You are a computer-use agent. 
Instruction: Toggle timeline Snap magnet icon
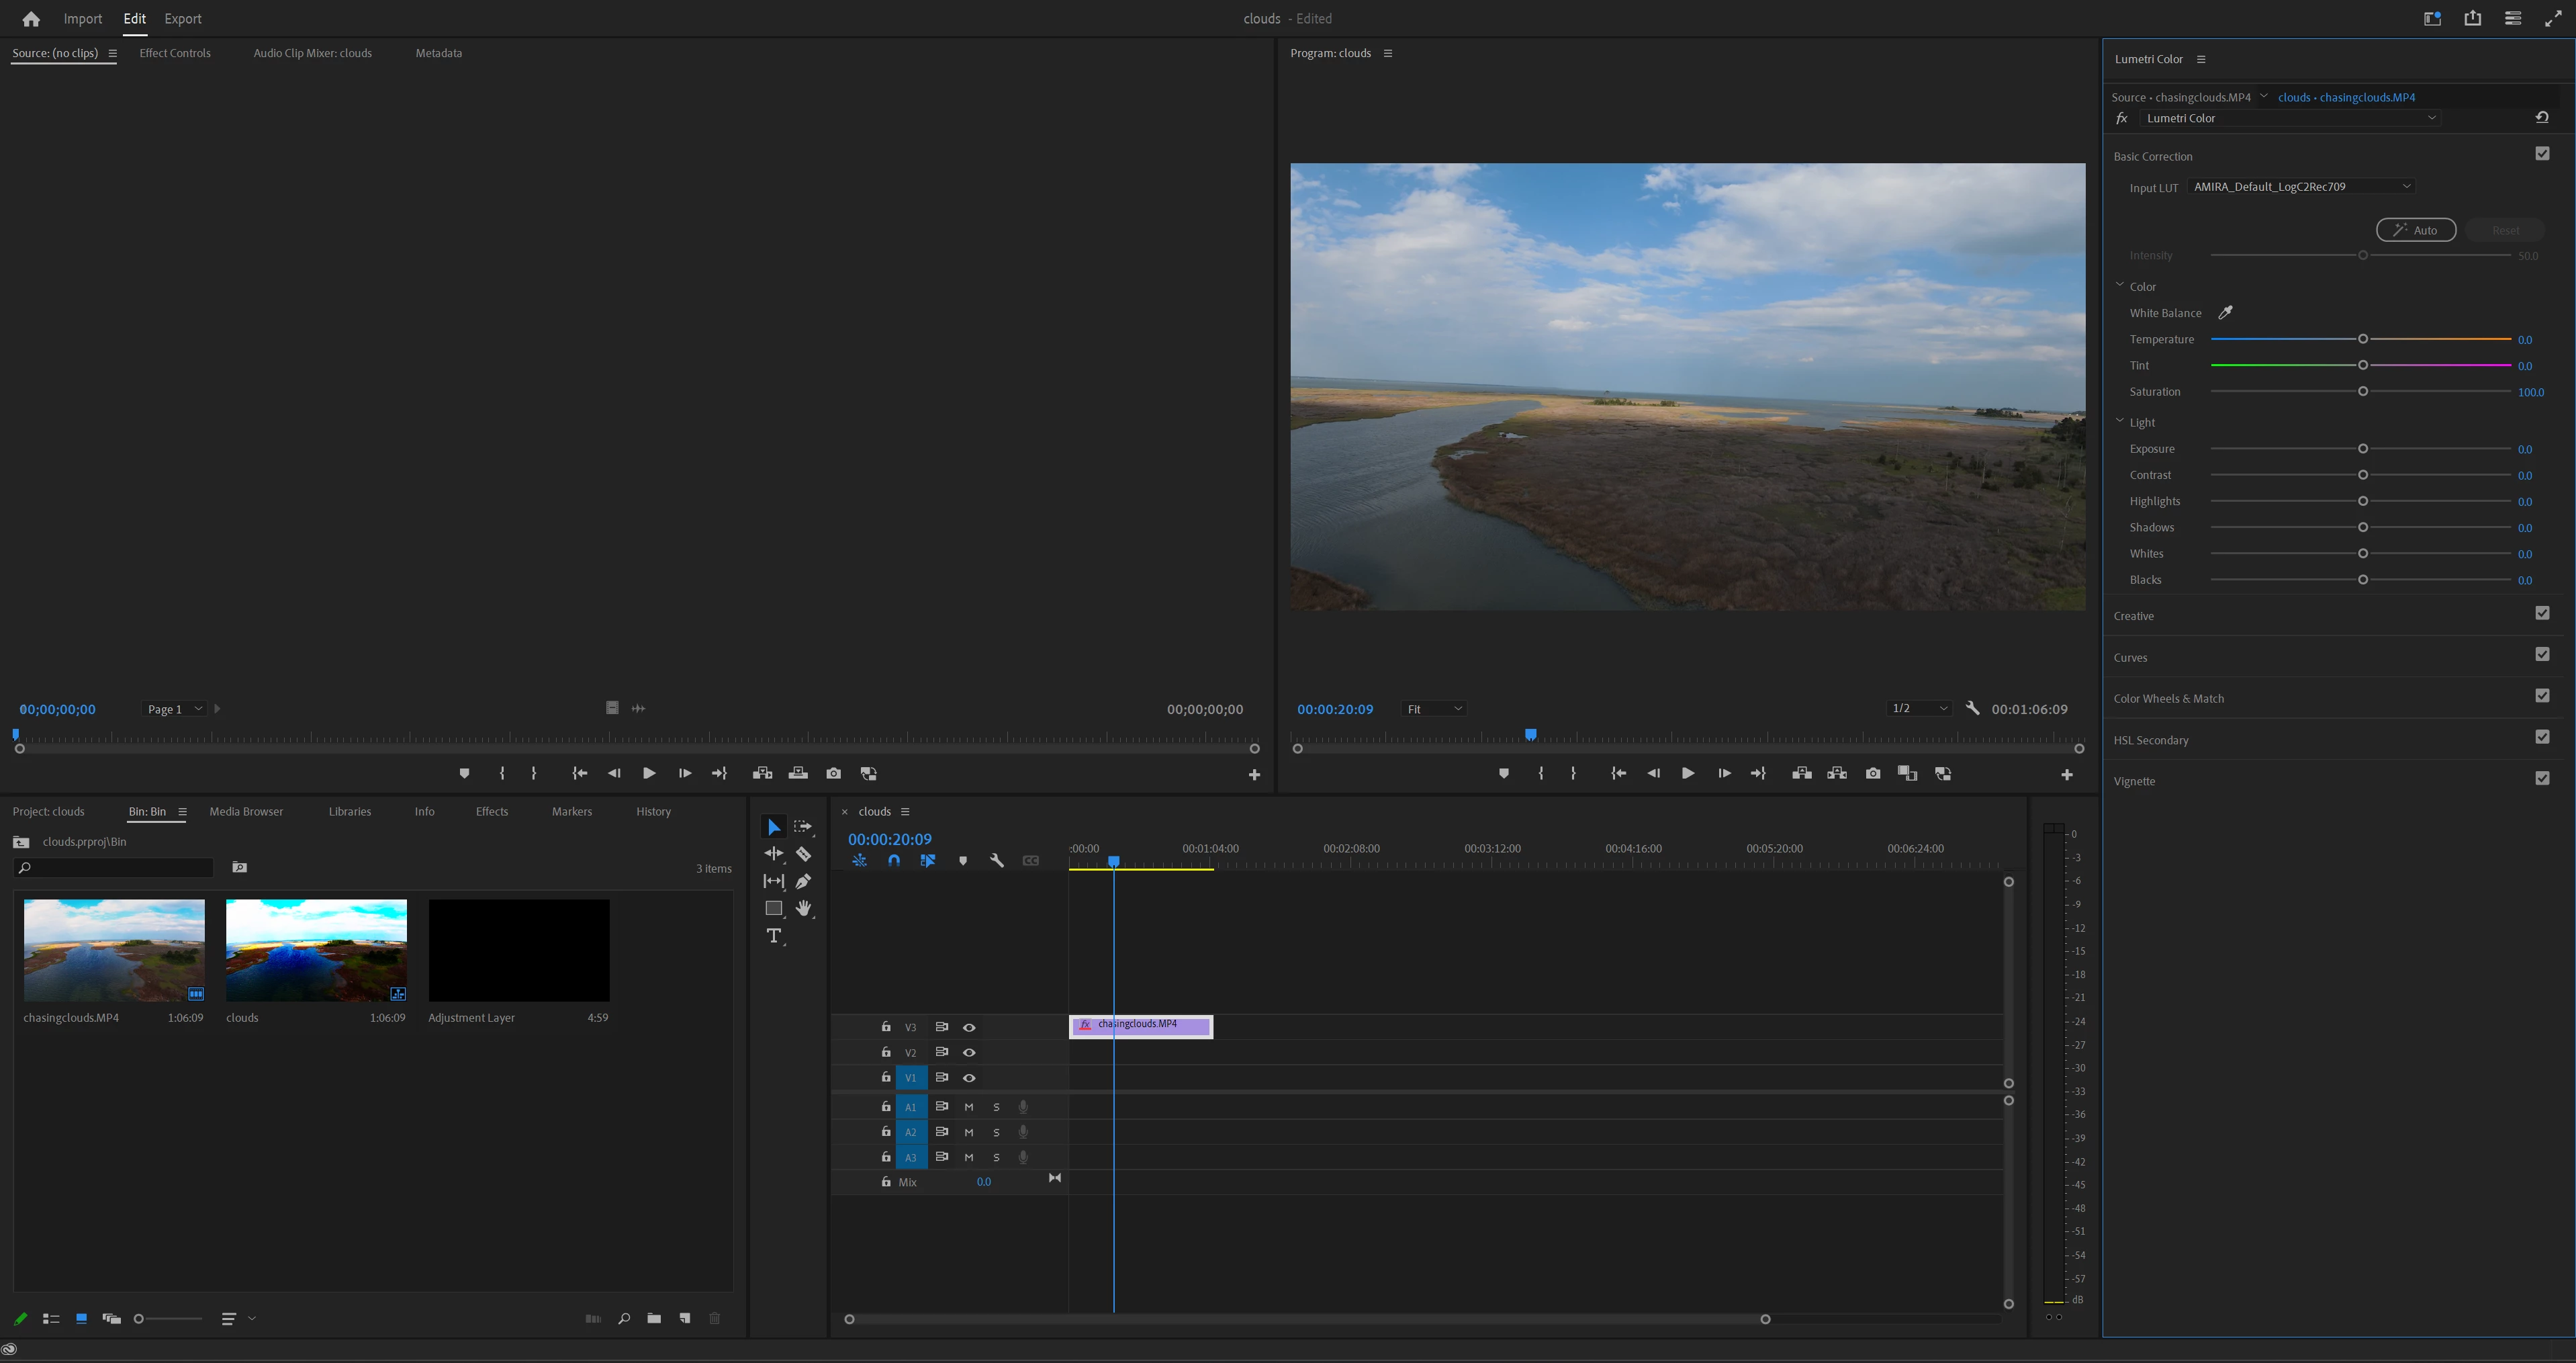893,861
